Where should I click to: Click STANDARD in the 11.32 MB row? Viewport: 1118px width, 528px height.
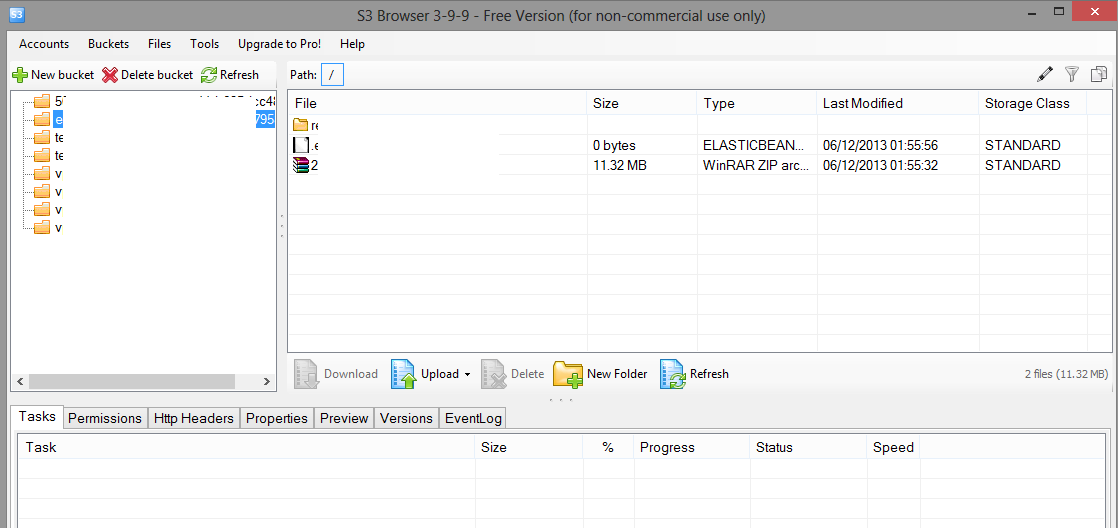point(1022,165)
